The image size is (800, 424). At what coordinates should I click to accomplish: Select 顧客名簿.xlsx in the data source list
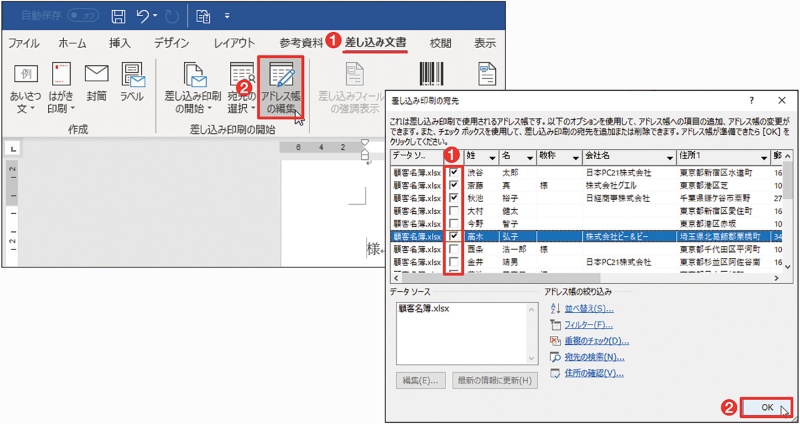(425, 308)
